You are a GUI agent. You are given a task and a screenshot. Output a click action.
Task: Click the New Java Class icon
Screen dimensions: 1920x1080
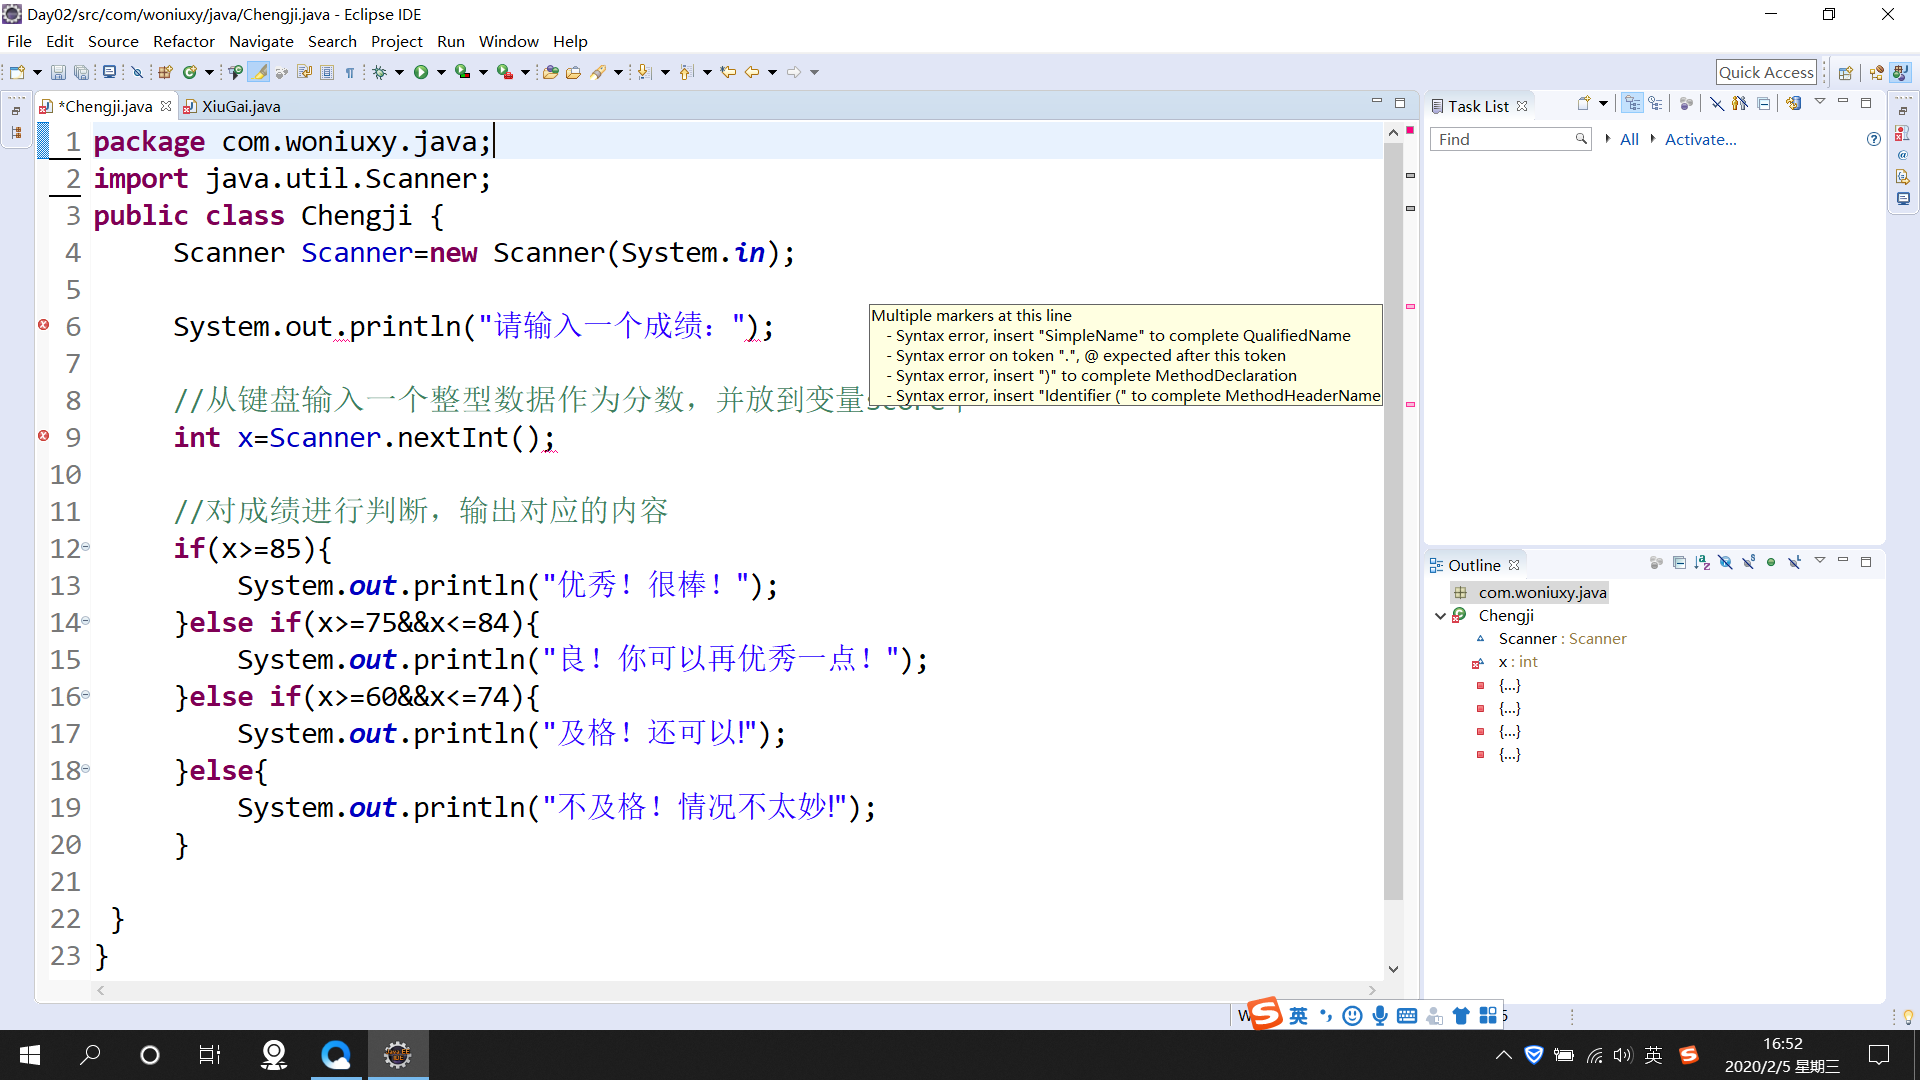pyautogui.click(x=189, y=72)
